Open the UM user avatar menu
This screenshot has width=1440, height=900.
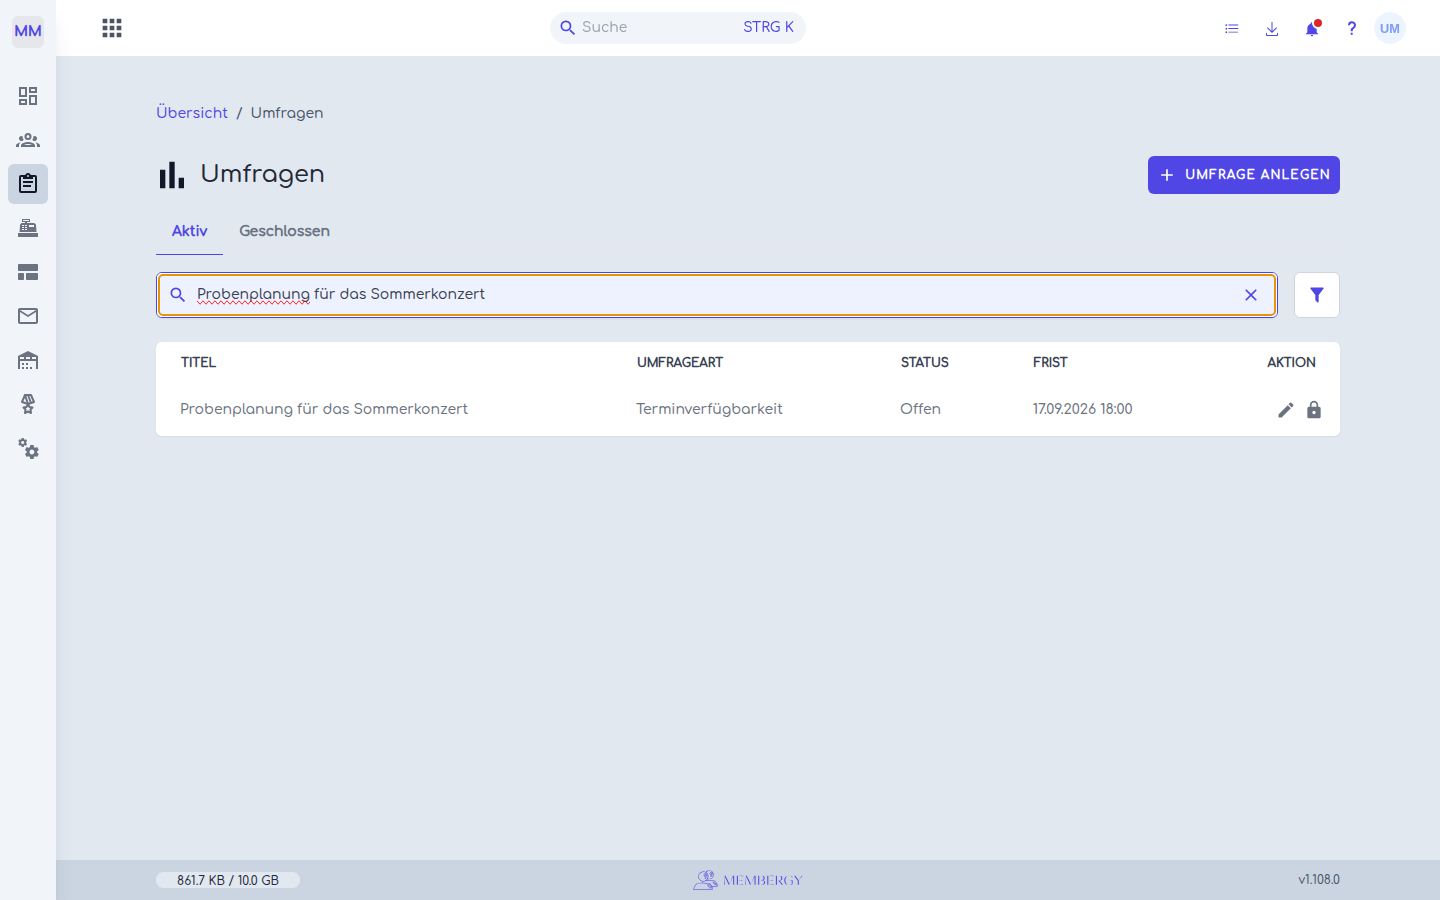click(x=1390, y=28)
